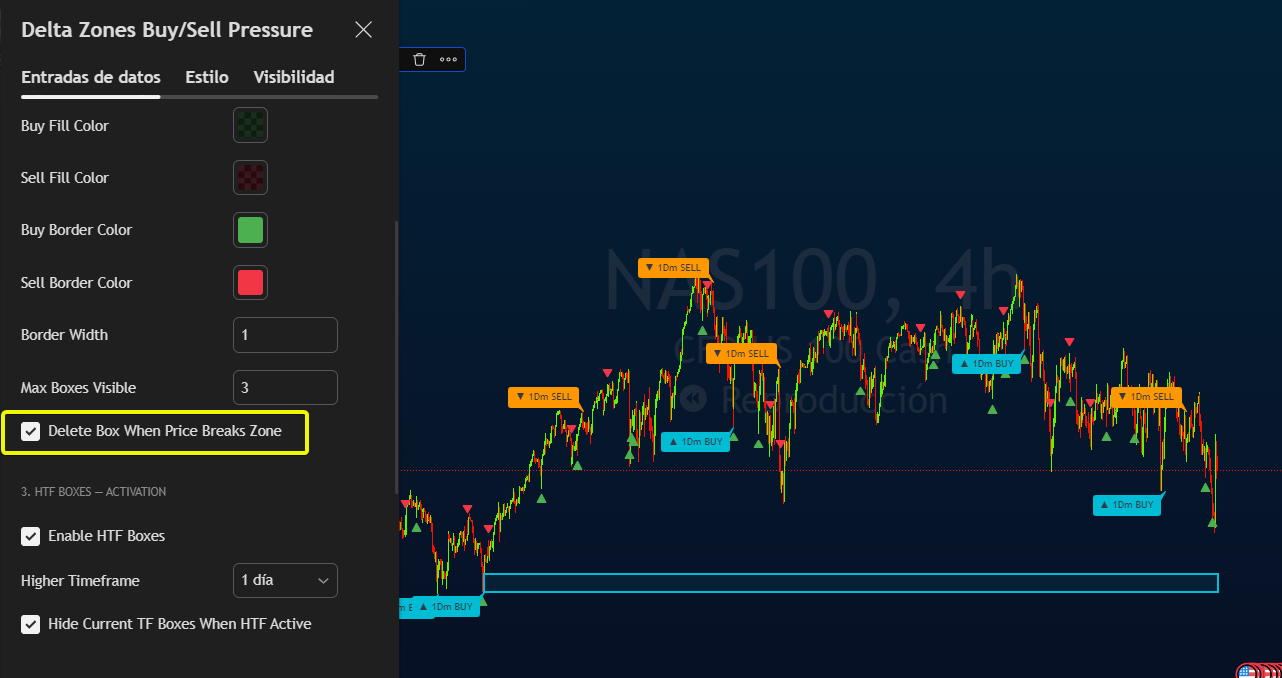
Task: Click the Max Boxes Visible label
Action: 79,388
